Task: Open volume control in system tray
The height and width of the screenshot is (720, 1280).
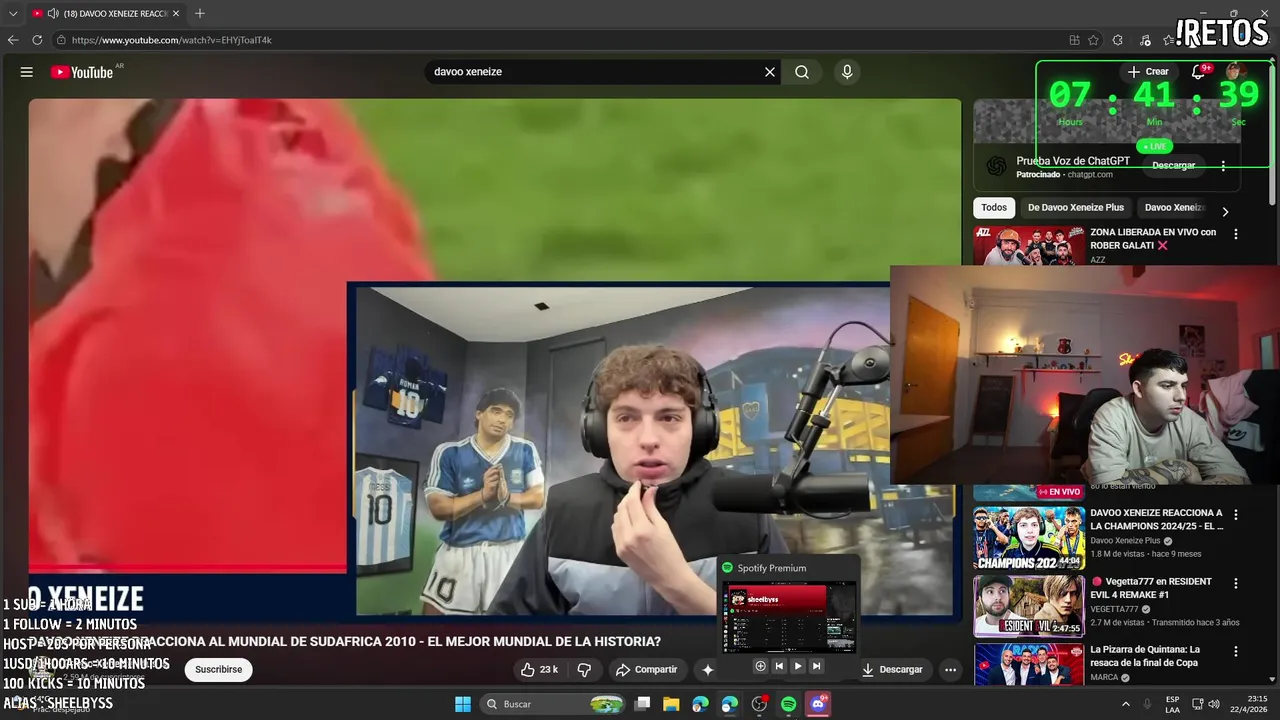Action: 1214,704
